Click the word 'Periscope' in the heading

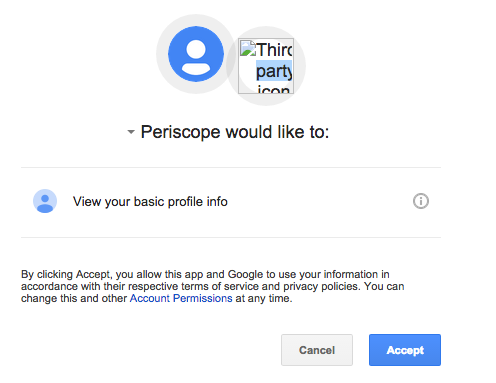click(180, 132)
